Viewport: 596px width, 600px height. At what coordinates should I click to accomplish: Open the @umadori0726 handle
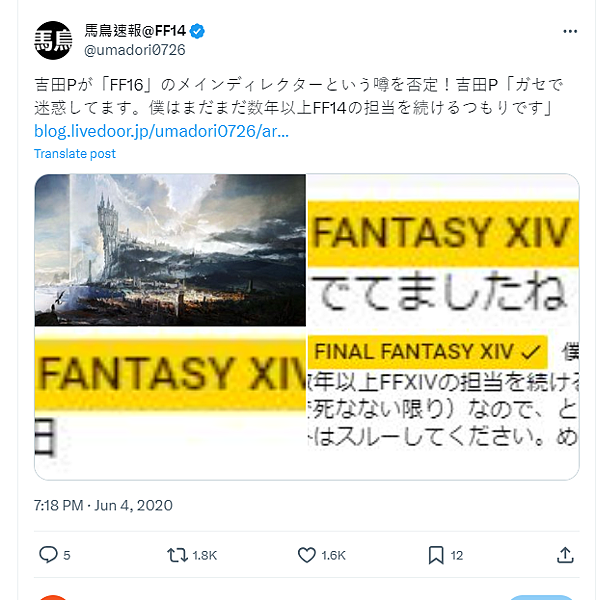point(135,50)
